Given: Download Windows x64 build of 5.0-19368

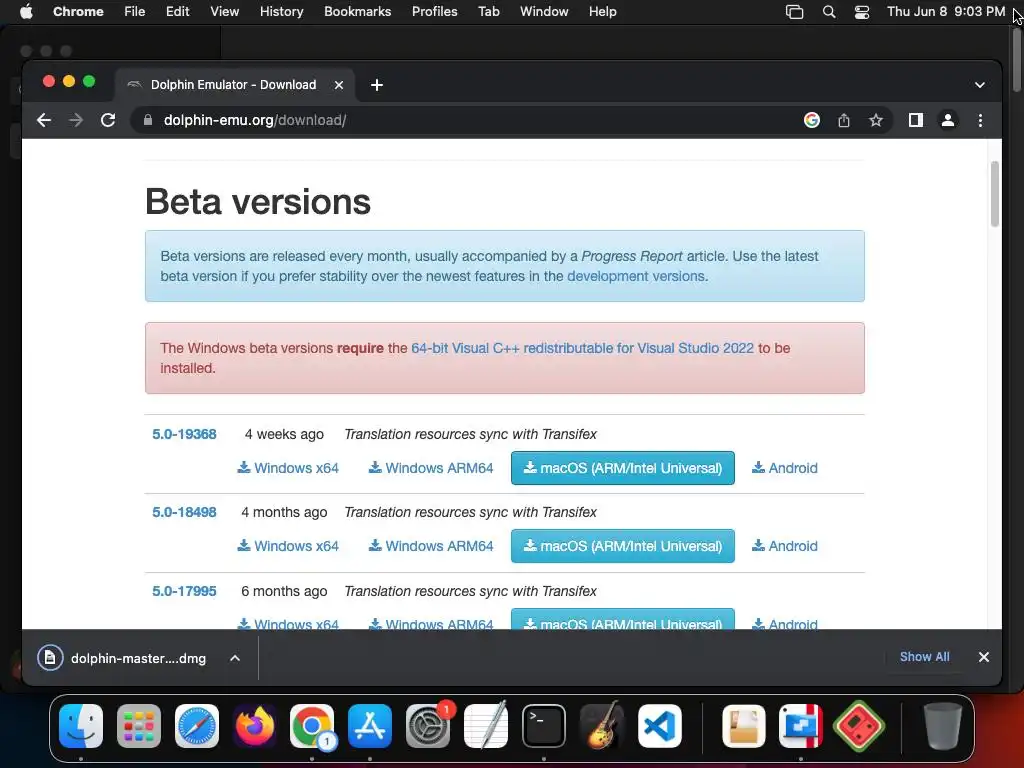Looking at the screenshot, I should click(288, 468).
